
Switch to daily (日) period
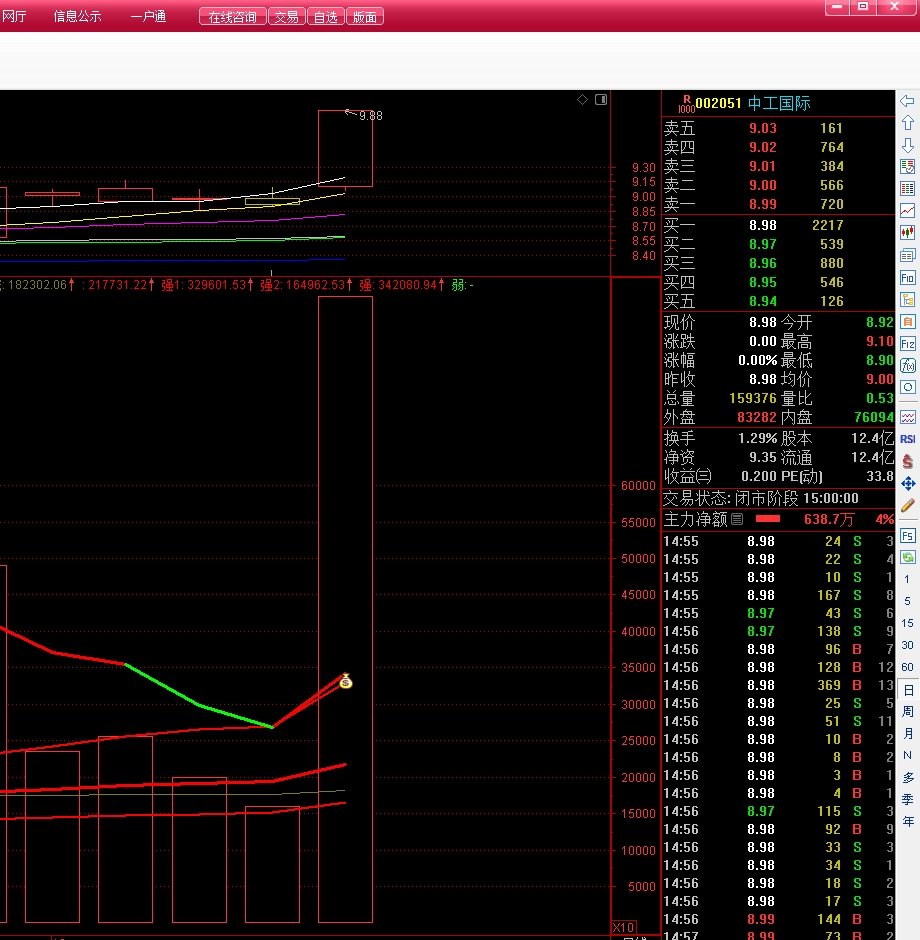(x=908, y=690)
